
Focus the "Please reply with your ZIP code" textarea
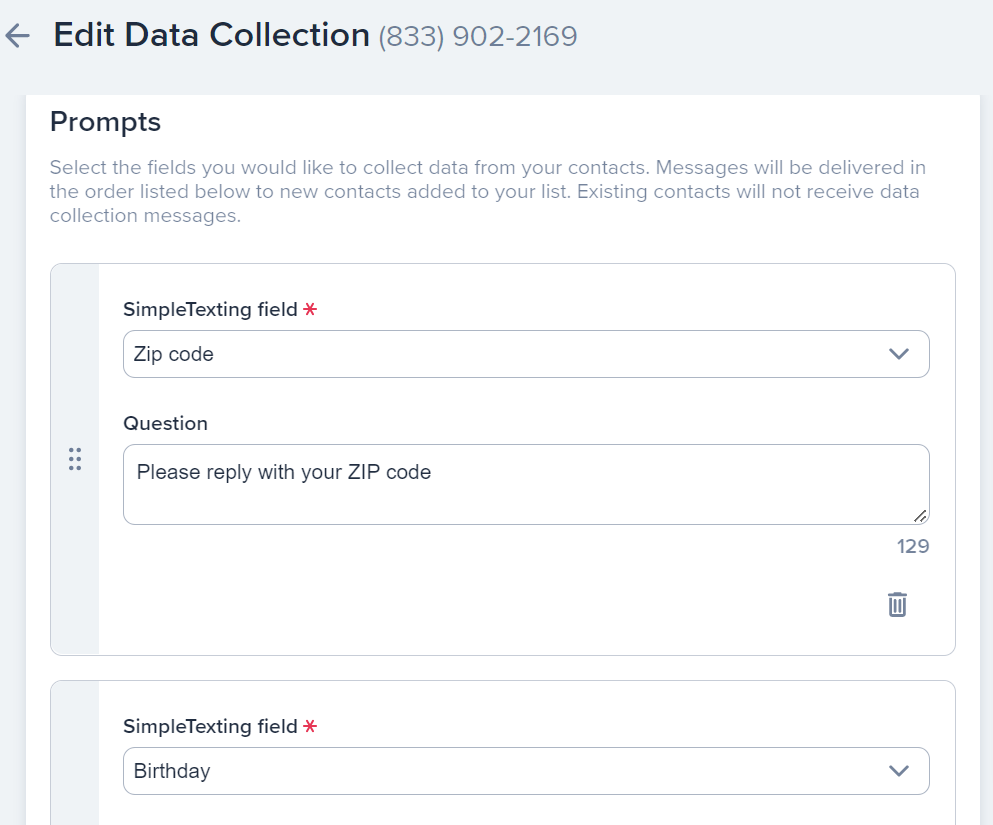(x=525, y=484)
